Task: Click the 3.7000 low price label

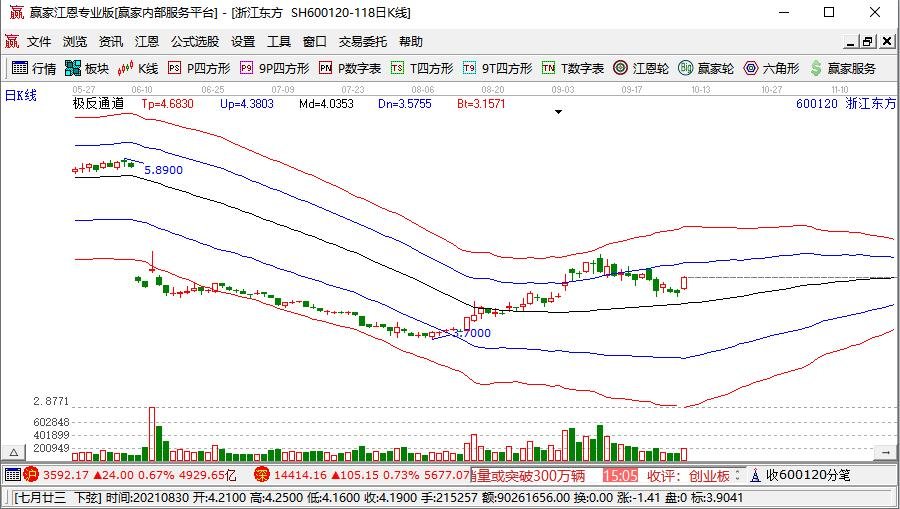Action: tap(471, 333)
